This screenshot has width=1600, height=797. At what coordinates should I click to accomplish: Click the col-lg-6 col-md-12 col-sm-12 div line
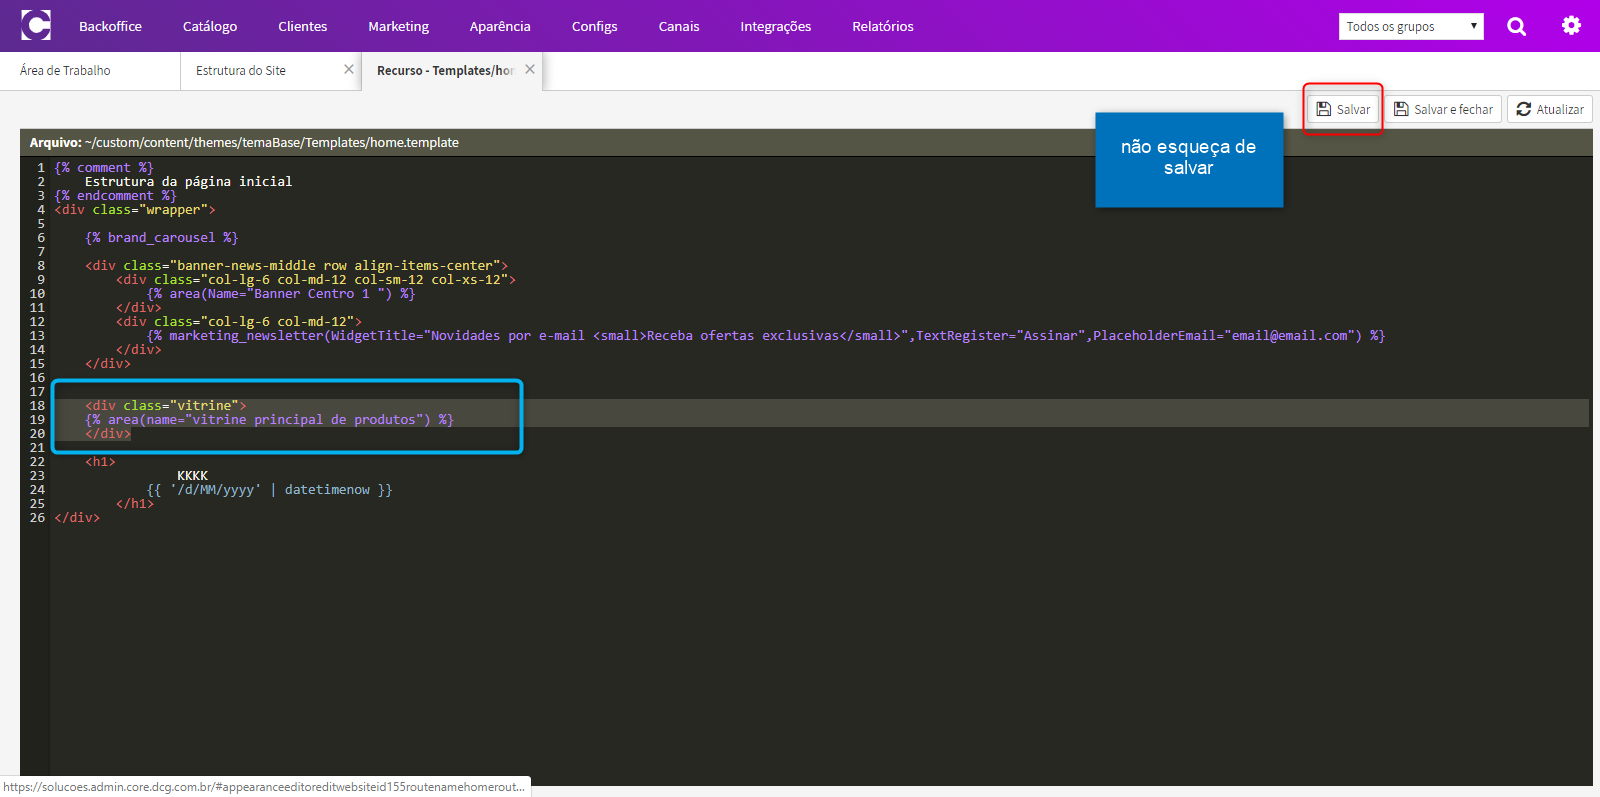click(316, 280)
